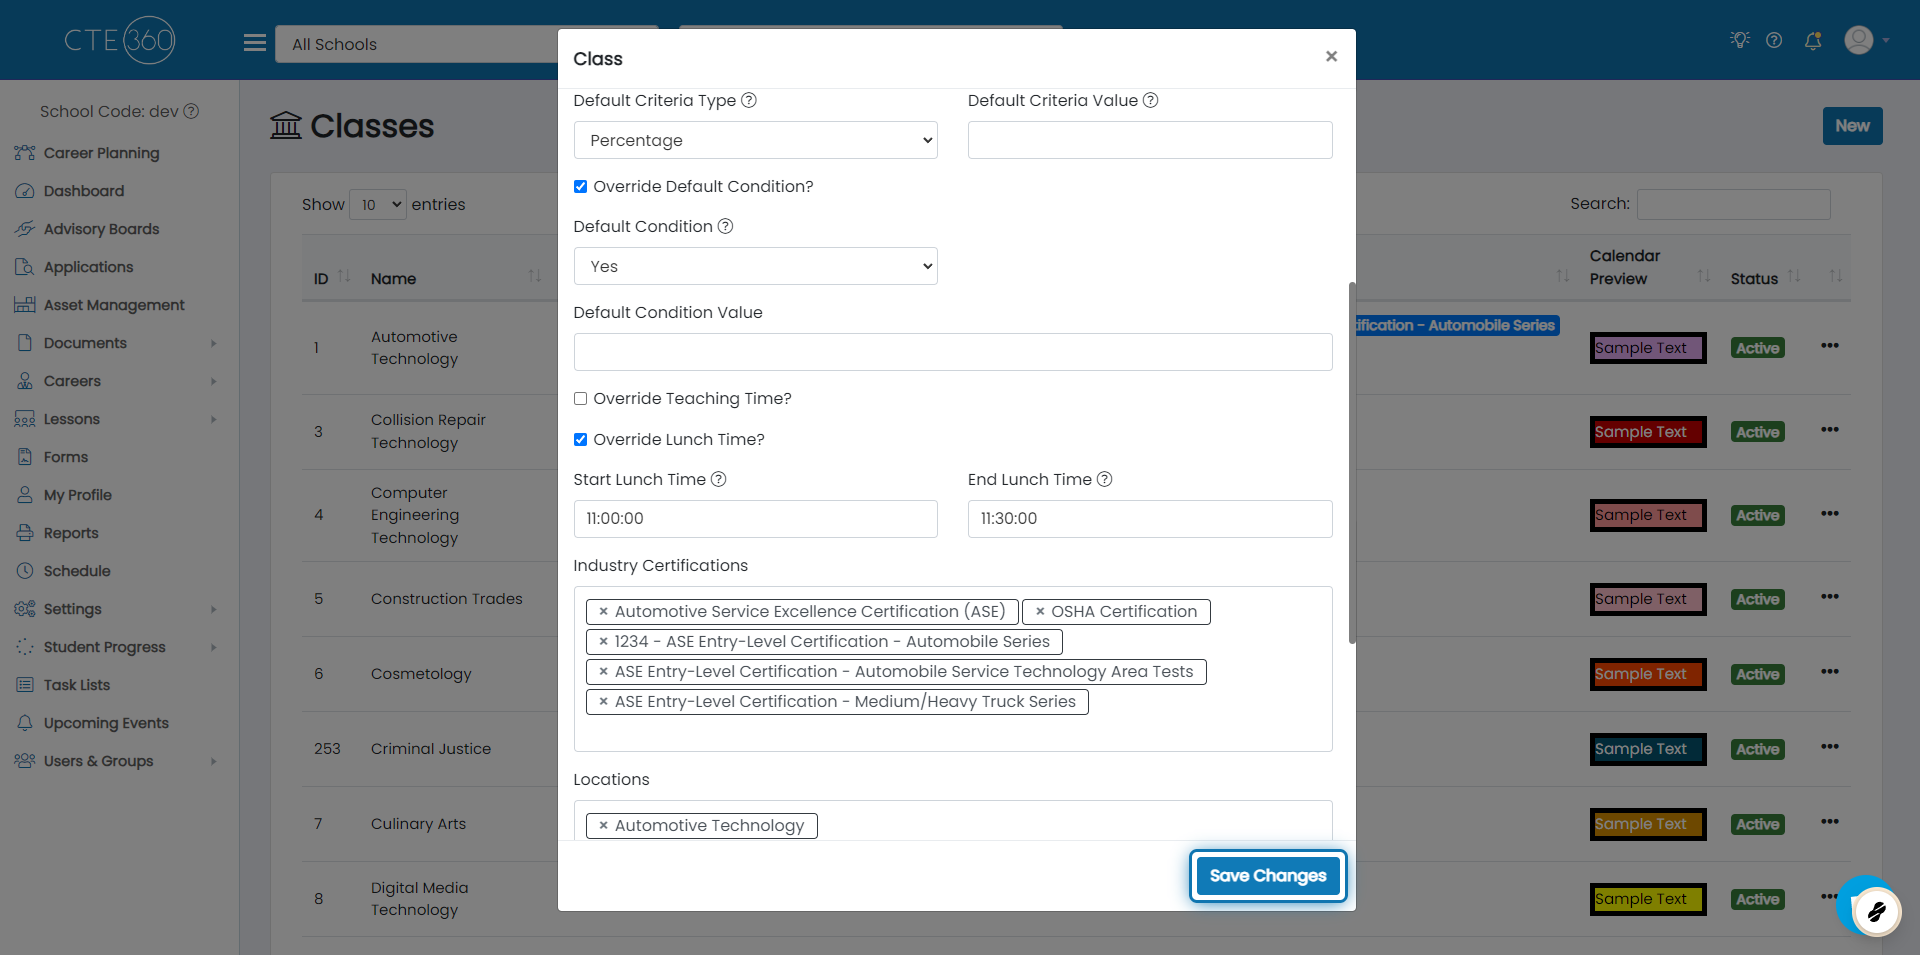The image size is (1920, 955).
Task: Open the notifications bell icon
Action: click(x=1812, y=41)
